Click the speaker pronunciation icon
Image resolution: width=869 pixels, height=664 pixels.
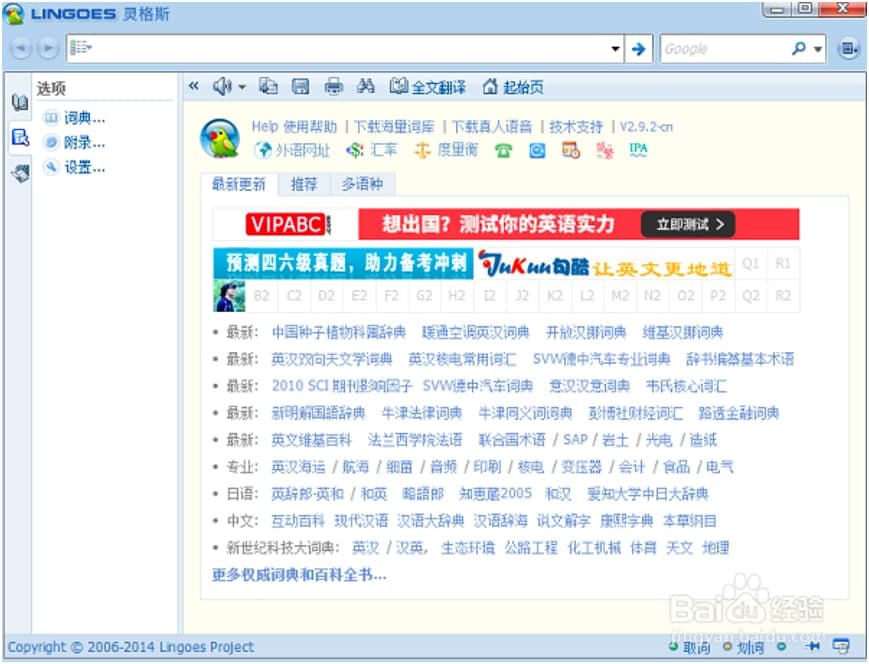click(x=223, y=87)
